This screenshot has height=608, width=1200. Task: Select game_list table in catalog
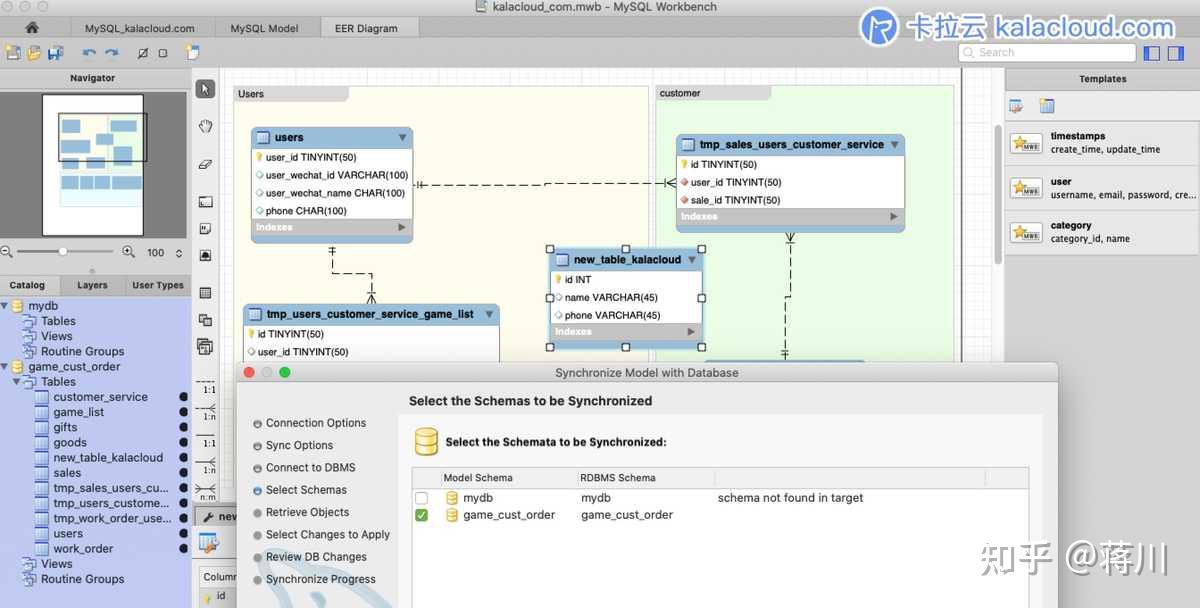click(78, 412)
